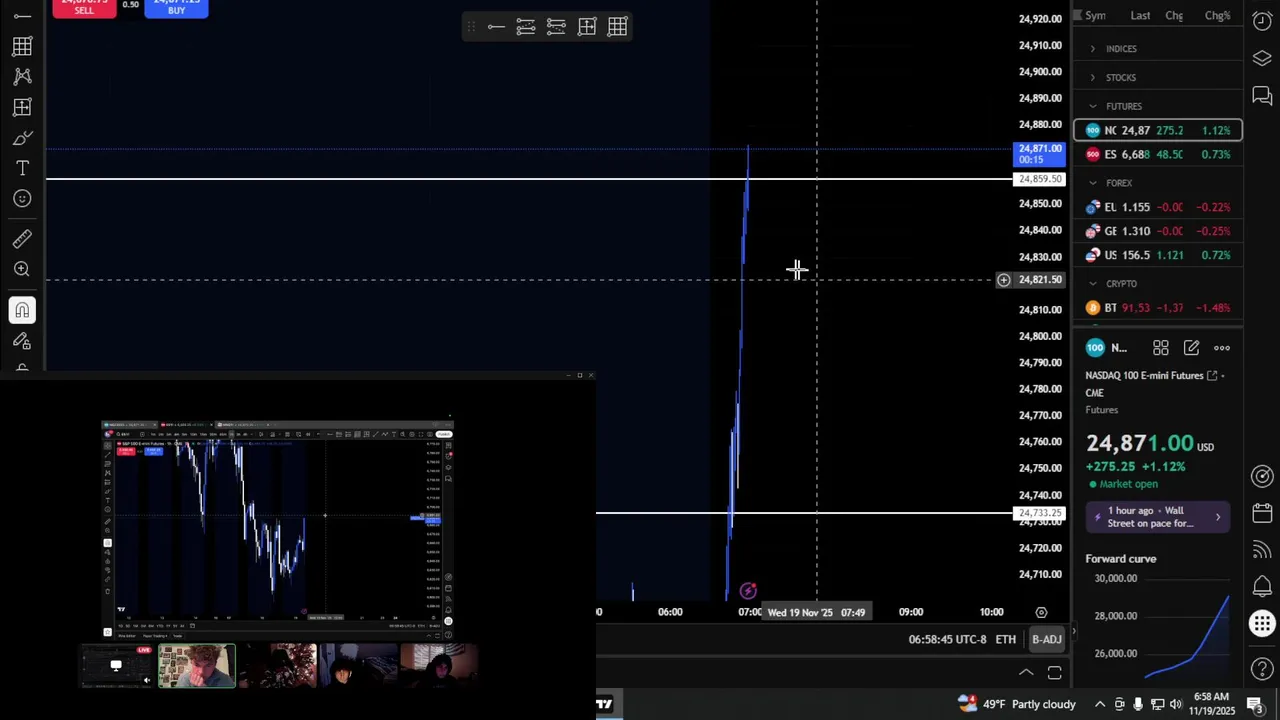The image size is (1280, 720).
Task: Collapse the right panel using edge arrow
Action: [x=1073, y=631]
